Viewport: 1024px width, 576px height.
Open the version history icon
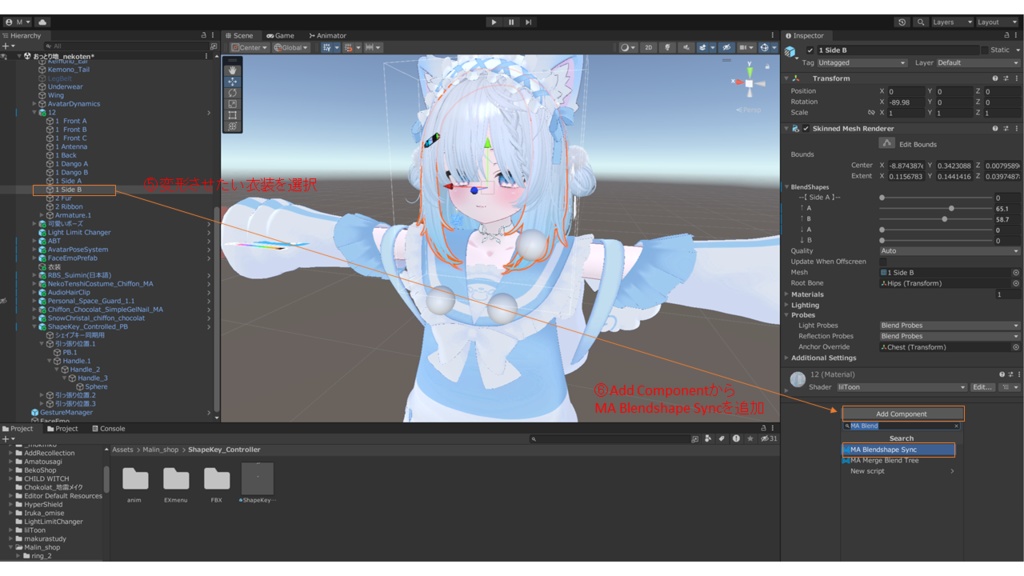902,22
